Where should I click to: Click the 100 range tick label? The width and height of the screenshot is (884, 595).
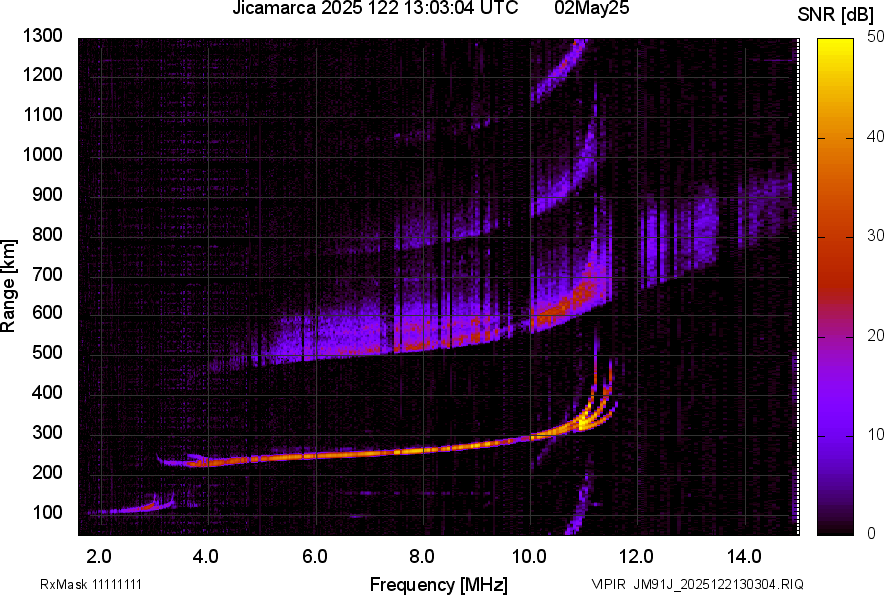click(x=47, y=512)
